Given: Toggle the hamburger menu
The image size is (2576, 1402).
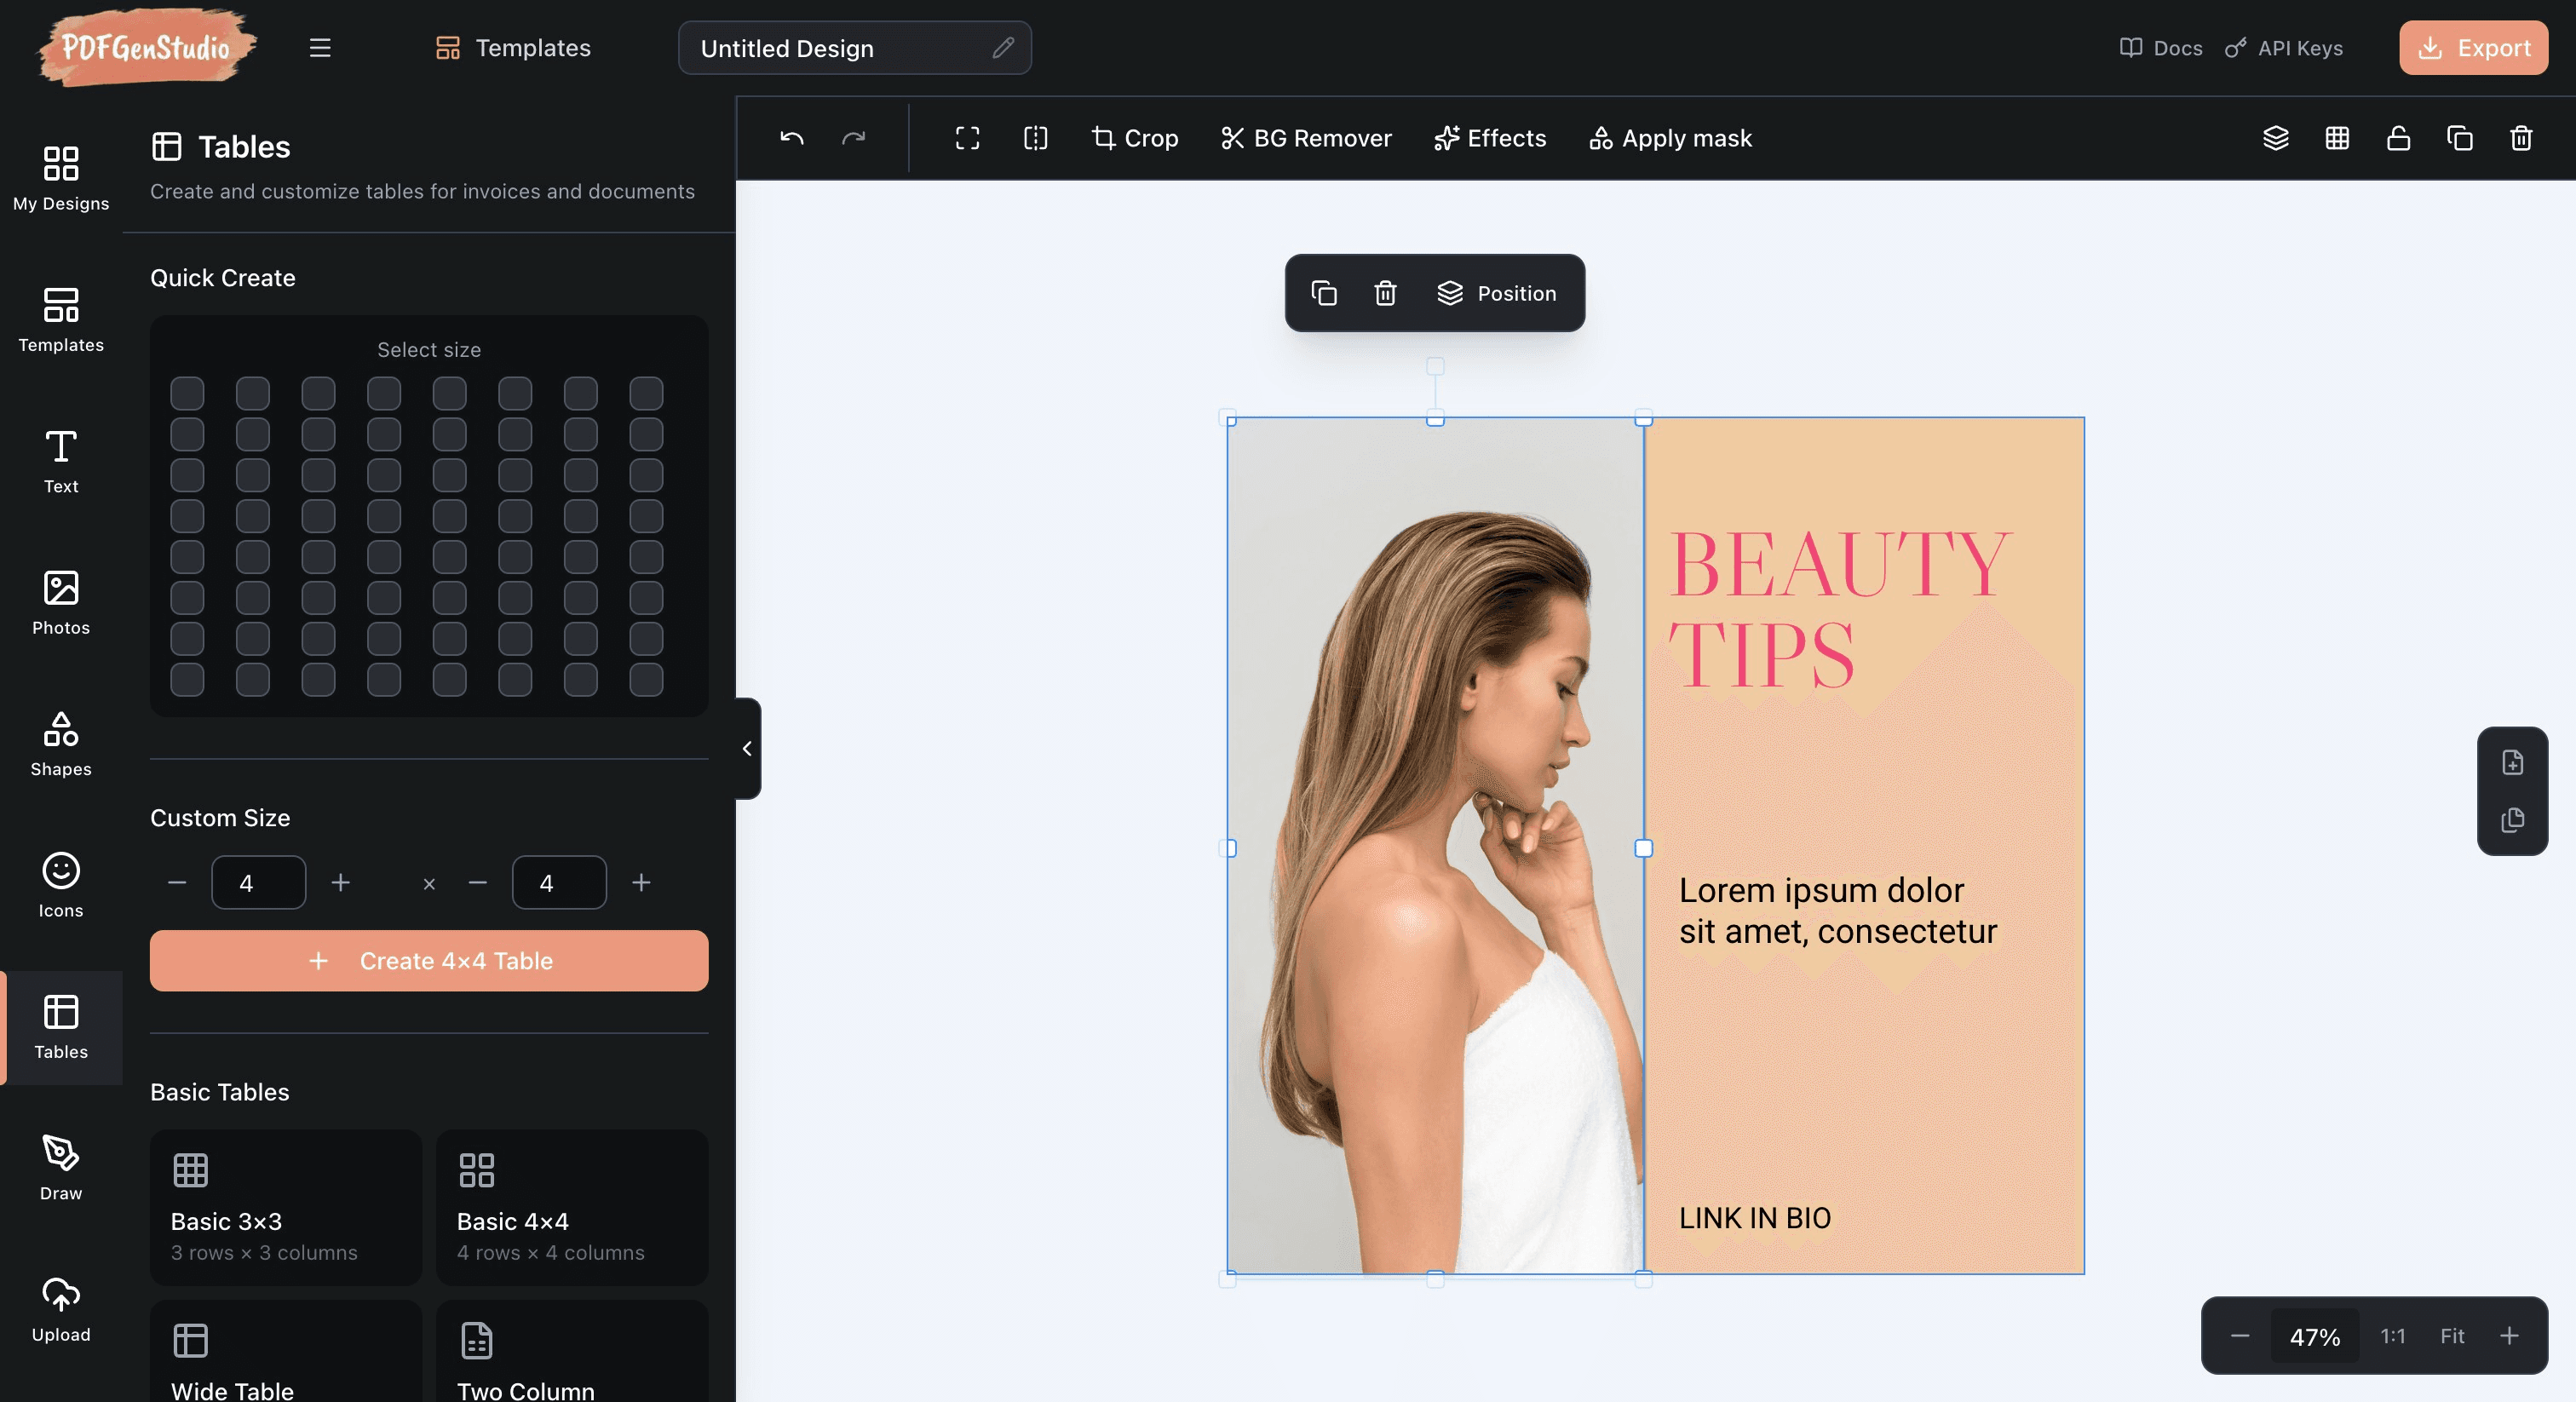Looking at the screenshot, I should [320, 48].
